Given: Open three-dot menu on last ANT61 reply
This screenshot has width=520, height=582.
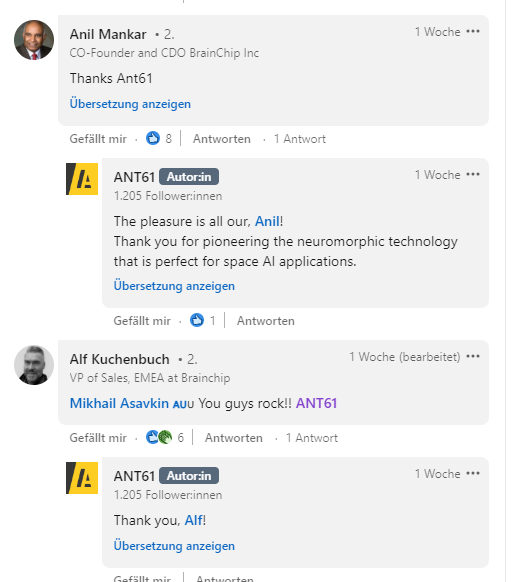Looking at the screenshot, I should tap(473, 473).
